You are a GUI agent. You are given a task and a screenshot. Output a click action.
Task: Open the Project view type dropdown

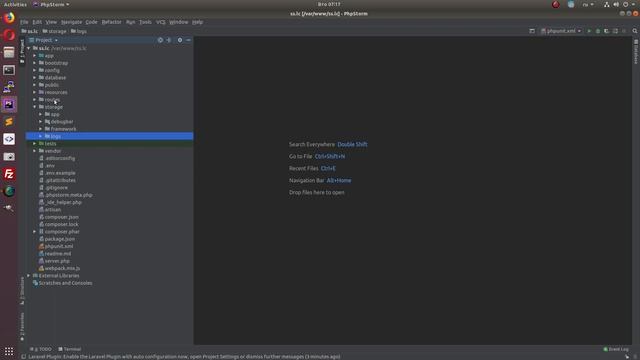pos(44,40)
